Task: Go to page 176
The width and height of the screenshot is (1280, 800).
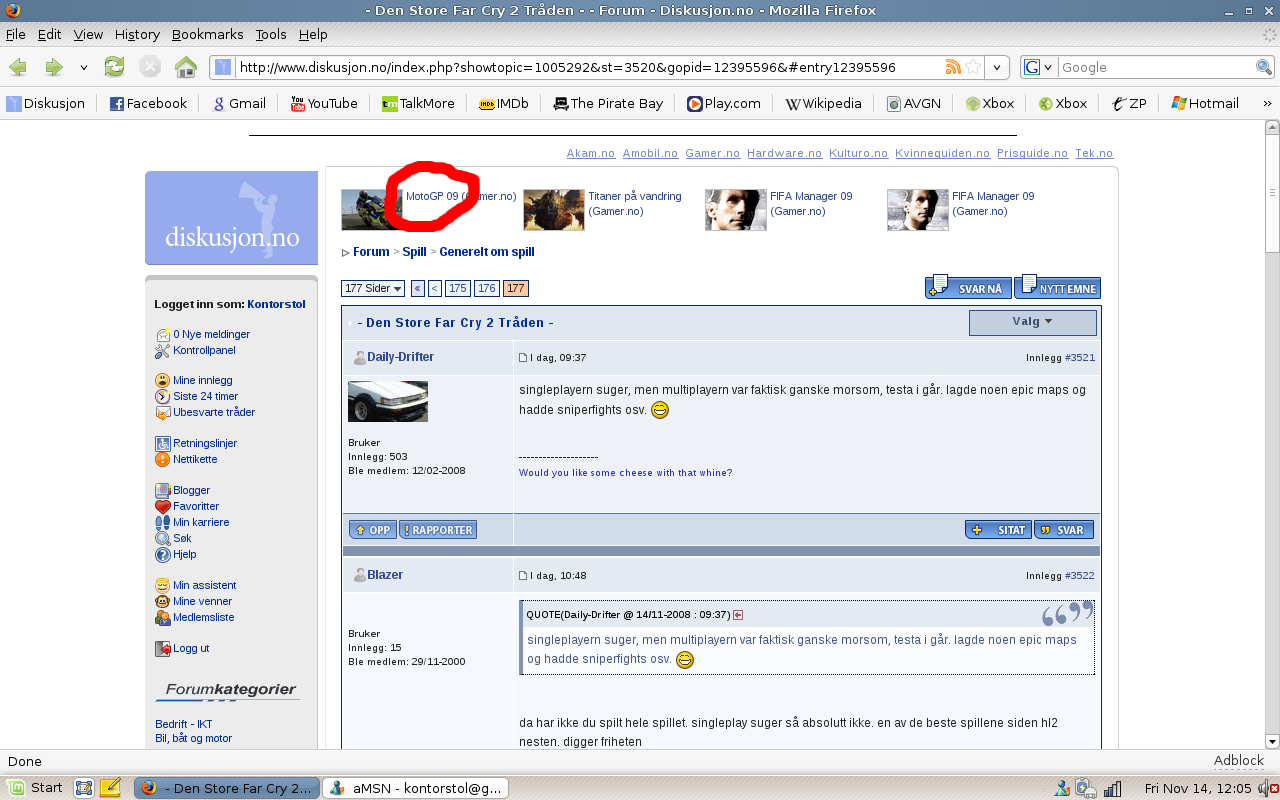Action: click(486, 288)
